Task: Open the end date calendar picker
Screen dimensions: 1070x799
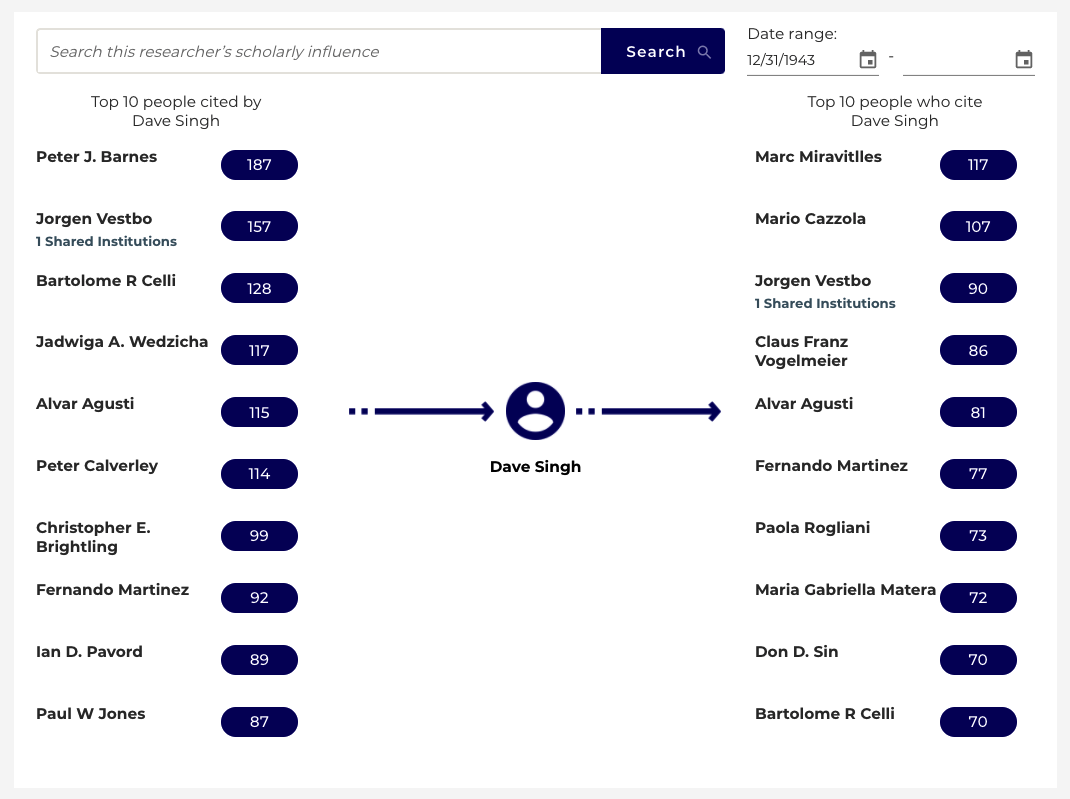Action: pos(1024,59)
